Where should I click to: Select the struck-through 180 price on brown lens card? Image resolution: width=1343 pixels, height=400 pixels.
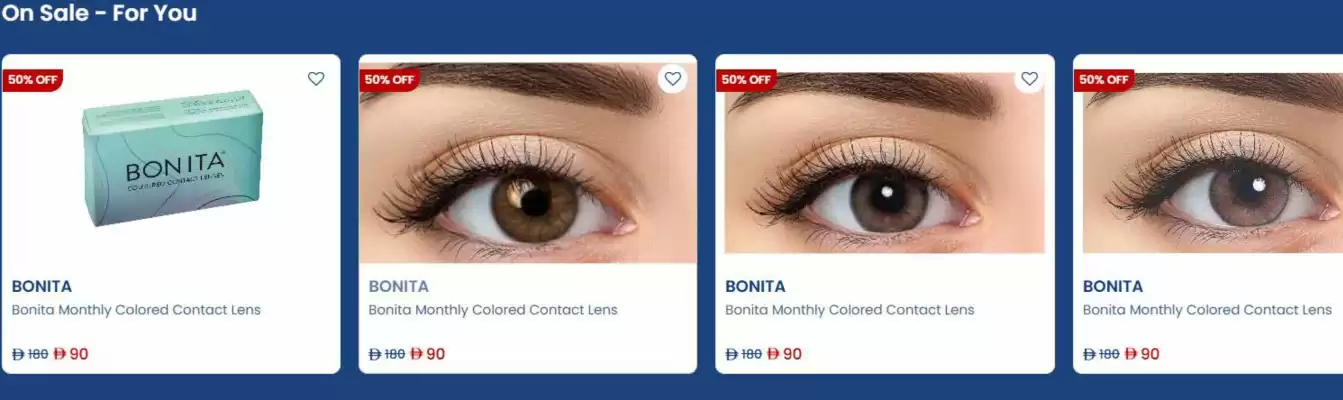click(387, 354)
